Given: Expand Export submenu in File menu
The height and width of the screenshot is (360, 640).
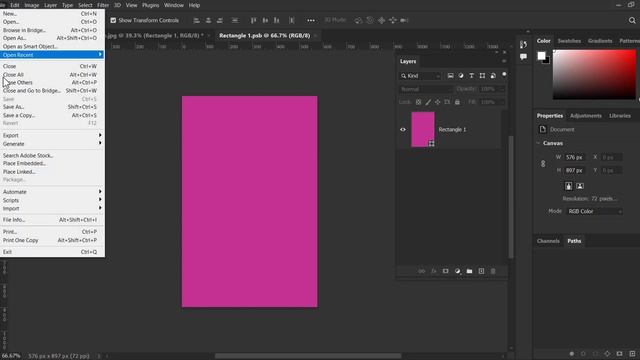Looking at the screenshot, I should pos(51,136).
